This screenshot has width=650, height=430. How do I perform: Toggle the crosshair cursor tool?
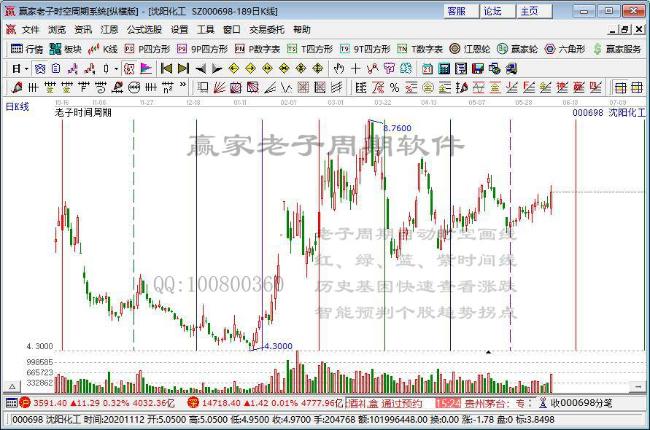point(355,69)
